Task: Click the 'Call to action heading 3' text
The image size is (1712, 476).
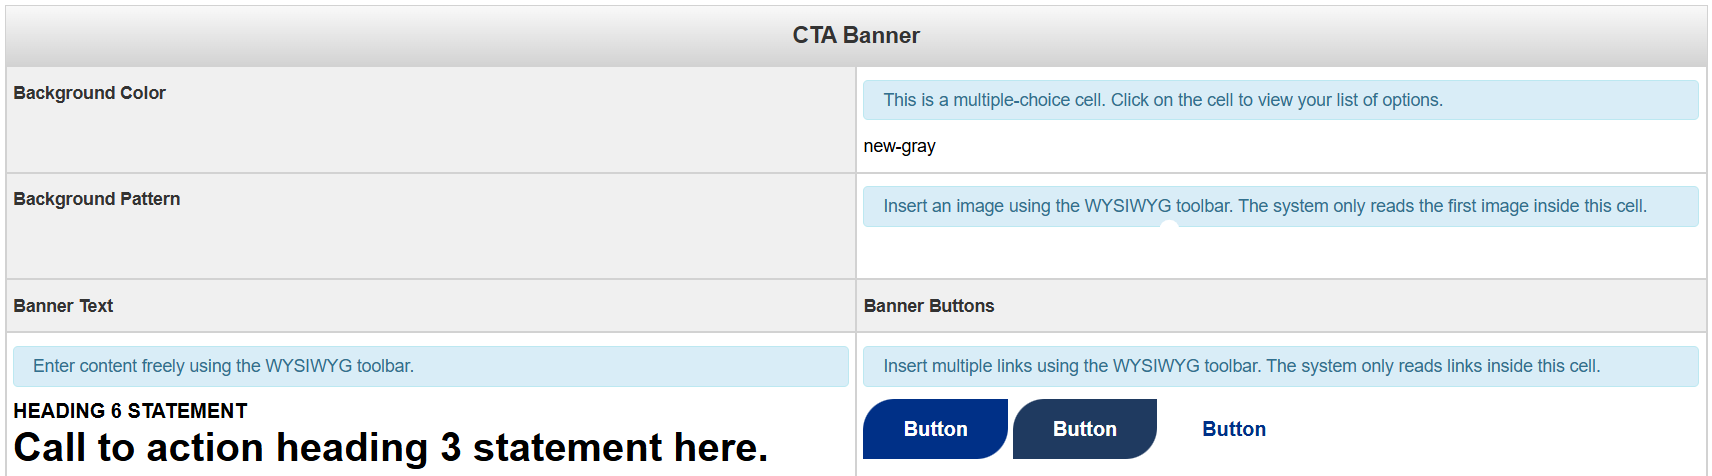Action: (390, 448)
